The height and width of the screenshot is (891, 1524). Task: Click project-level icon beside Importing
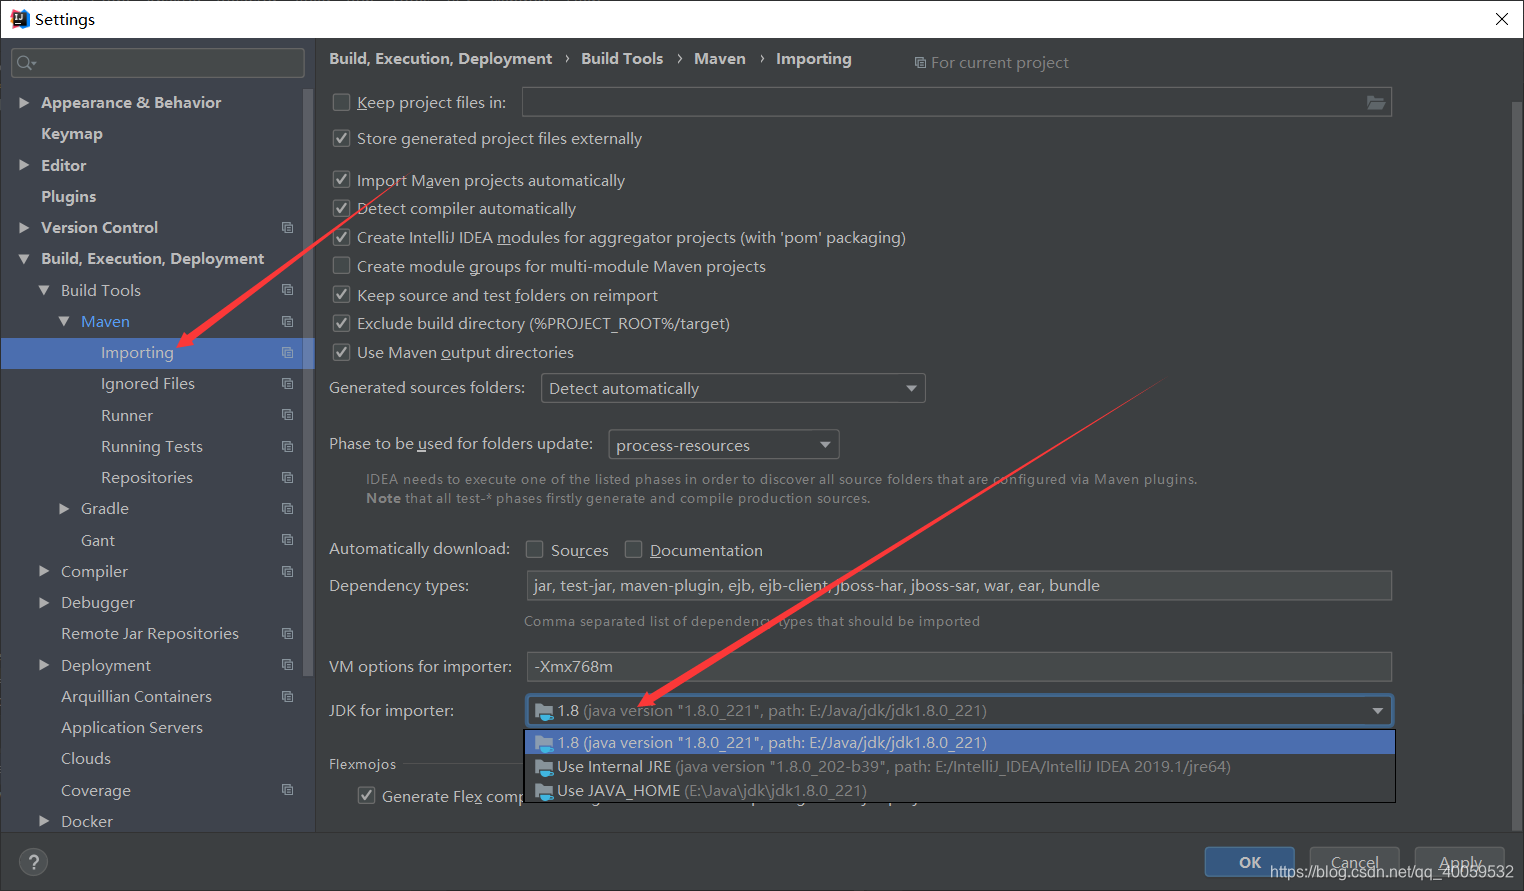(x=287, y=353)
